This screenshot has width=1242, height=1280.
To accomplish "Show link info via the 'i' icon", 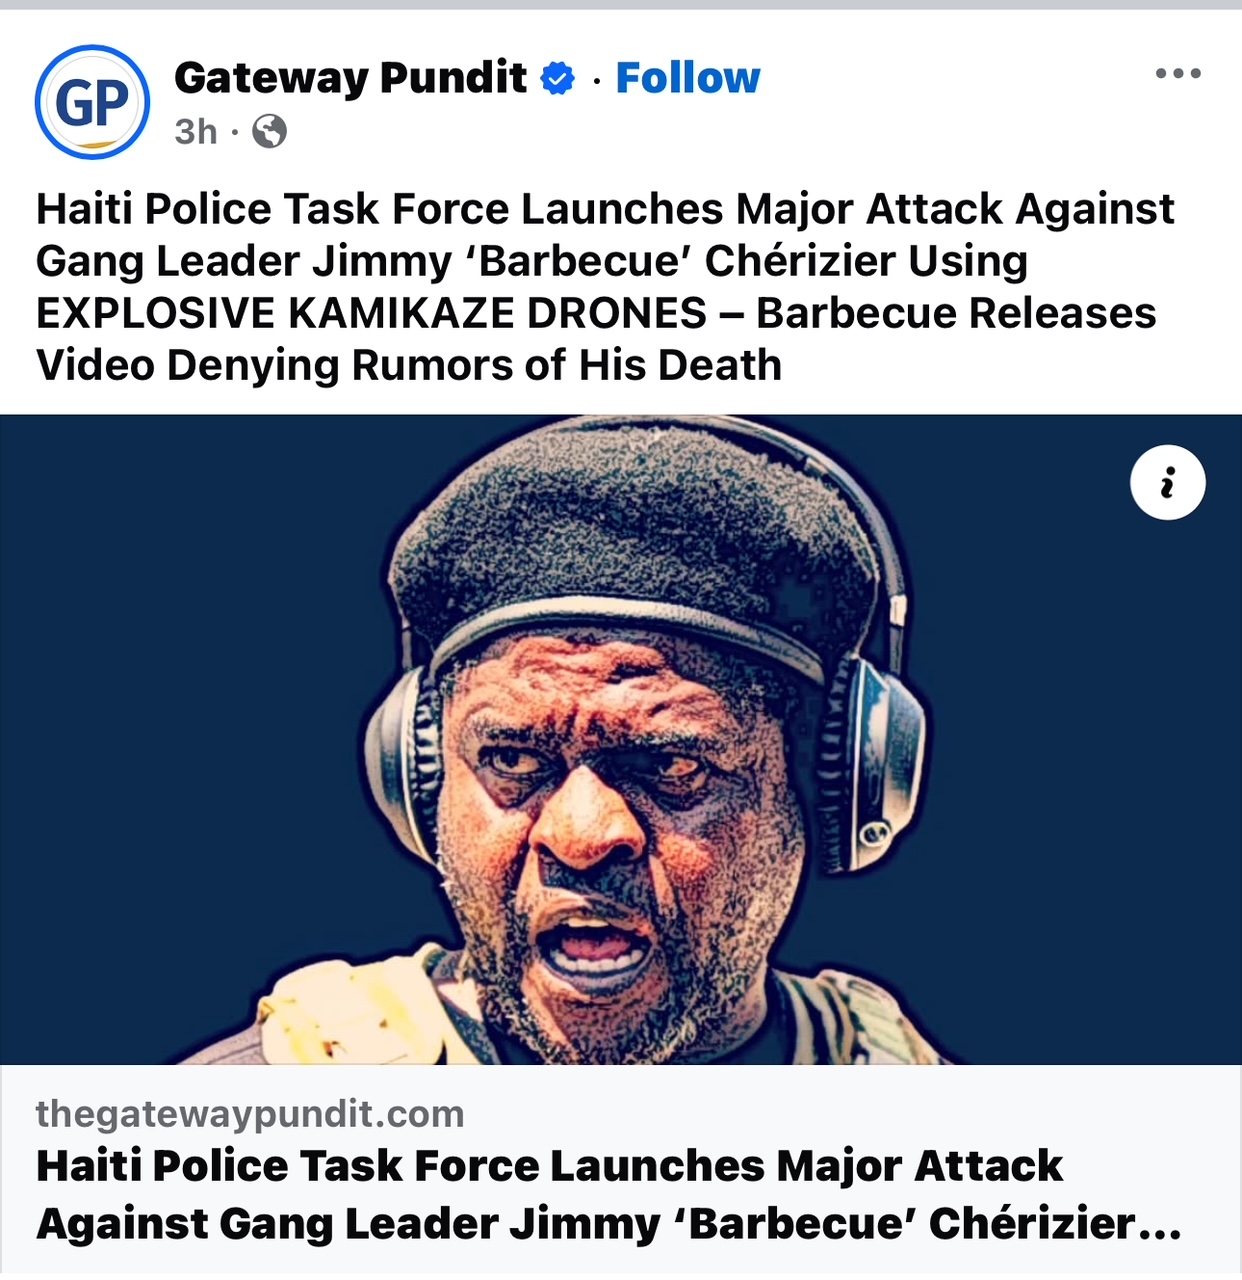I will pos(1168,482).
